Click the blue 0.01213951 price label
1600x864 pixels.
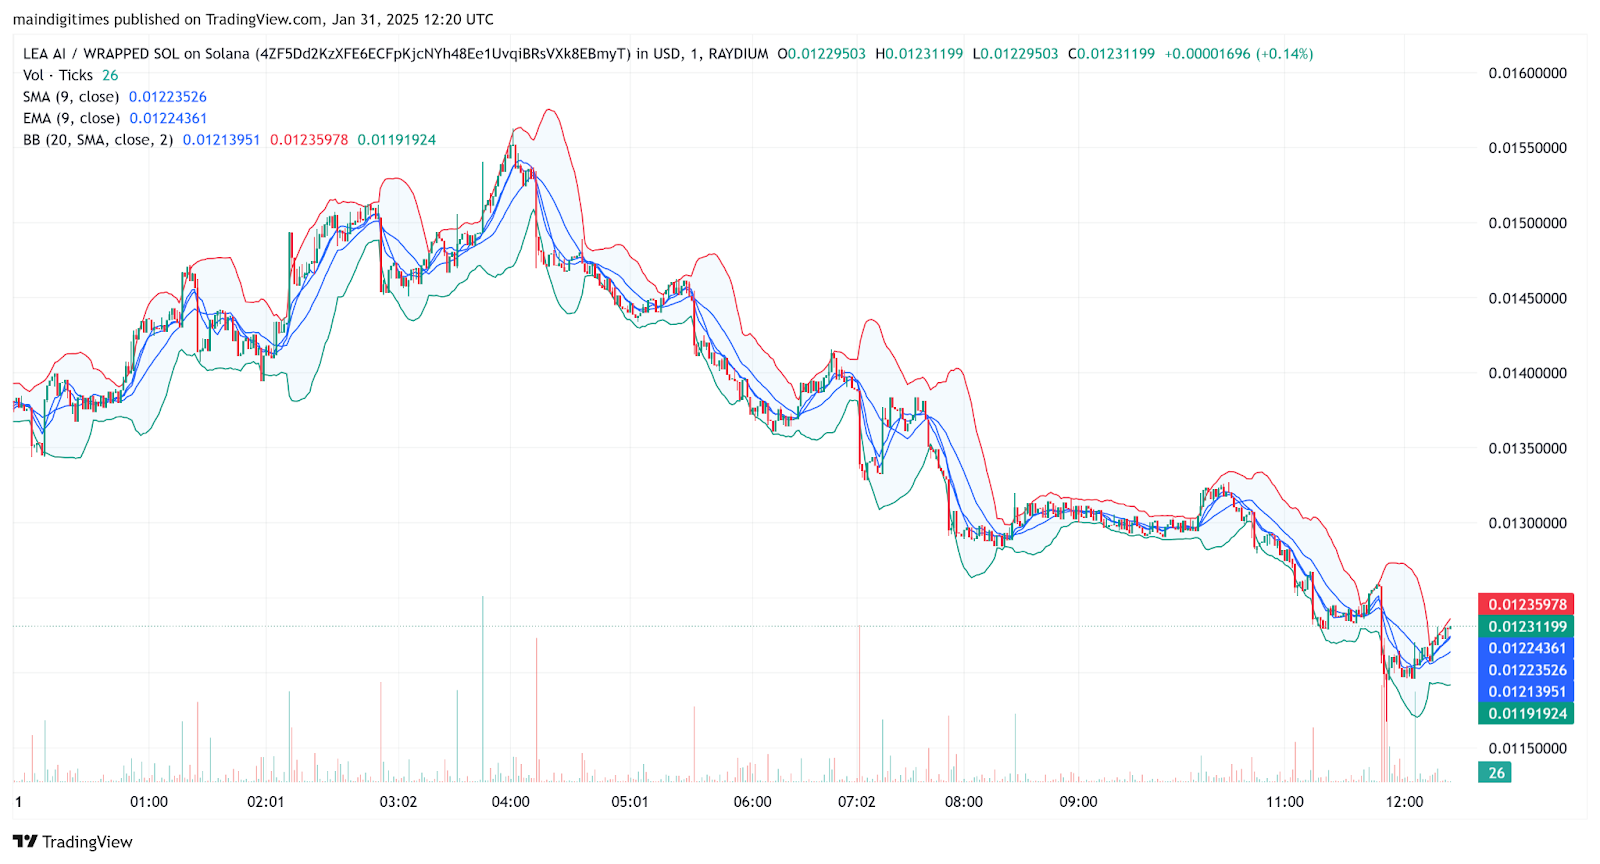pos(1526,692)
